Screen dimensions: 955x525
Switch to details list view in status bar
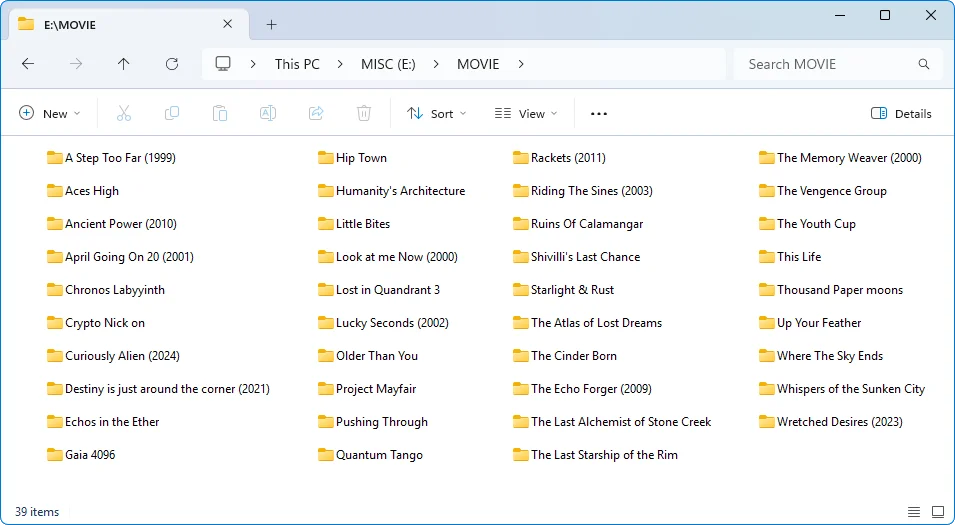tap(914, 512)
